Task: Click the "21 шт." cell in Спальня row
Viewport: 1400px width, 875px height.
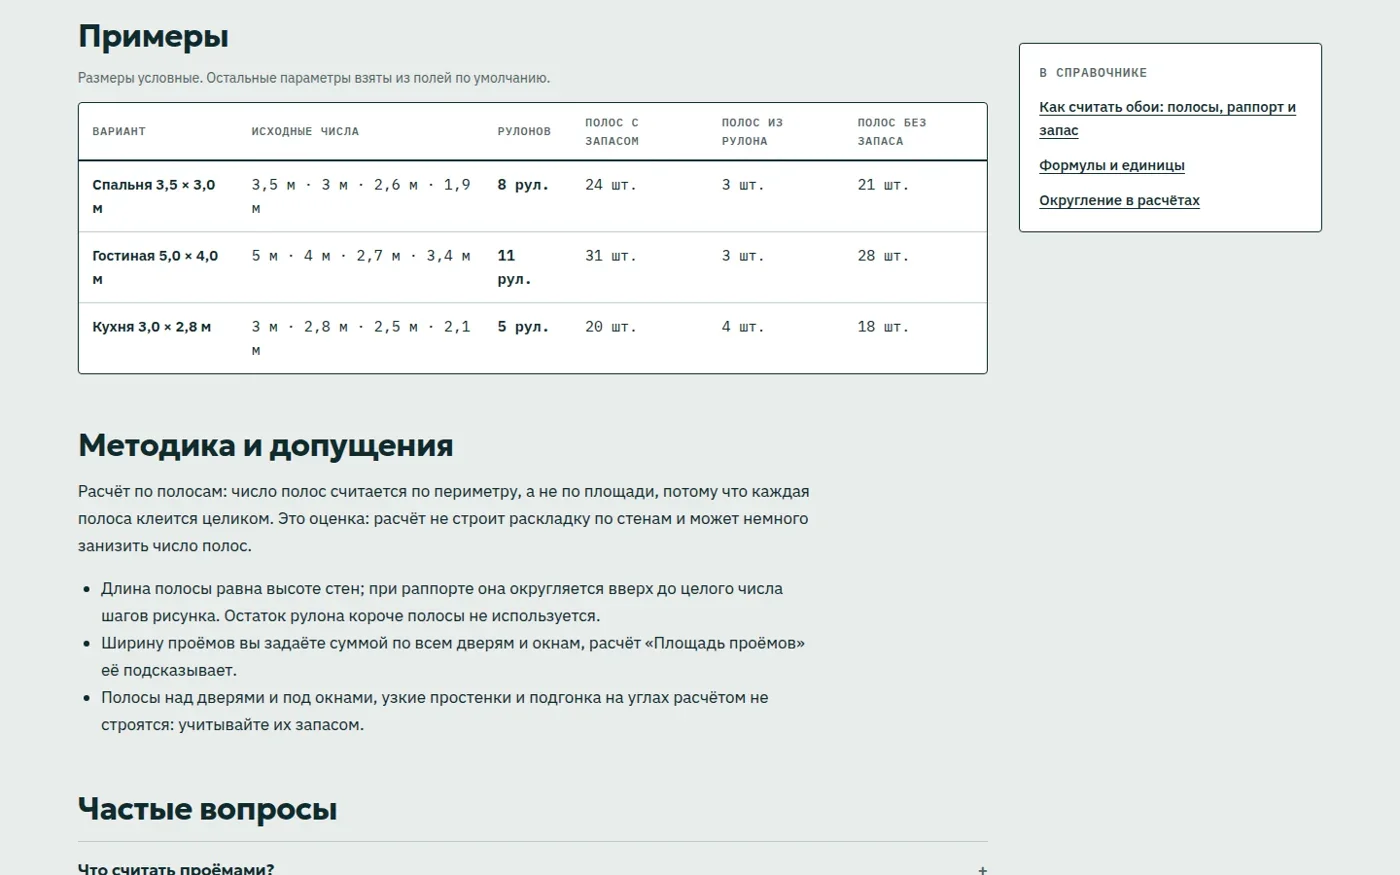Action: coord(883,185)
